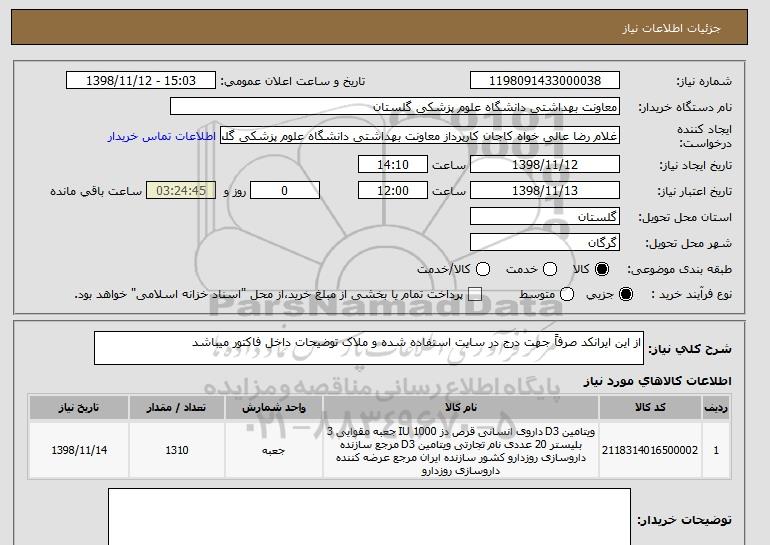Choose جزیی purchase process type
The width and height of the screenshot is (770, 545).
pyautogui.click(x=626, y=294)
